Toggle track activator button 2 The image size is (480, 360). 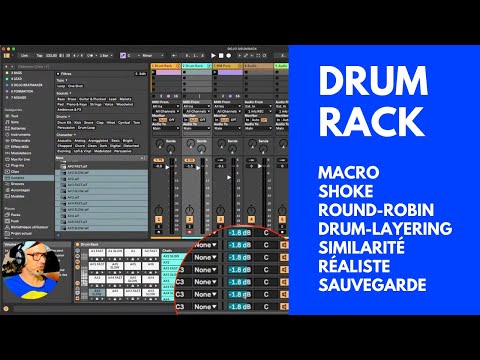click(189, 219)
